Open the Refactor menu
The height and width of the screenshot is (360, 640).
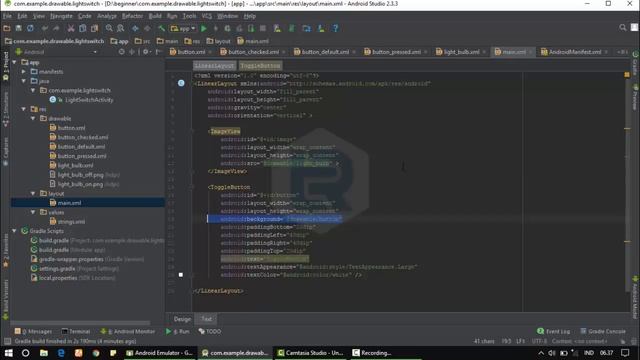click(x=133, y=16)
